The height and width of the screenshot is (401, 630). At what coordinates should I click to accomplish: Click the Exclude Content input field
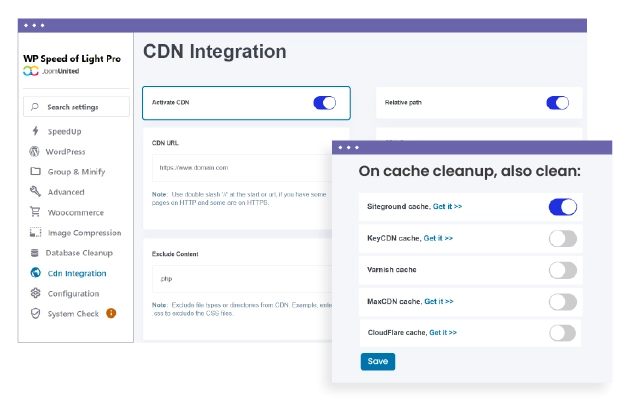pyautogui.click(x=242, y=278)
